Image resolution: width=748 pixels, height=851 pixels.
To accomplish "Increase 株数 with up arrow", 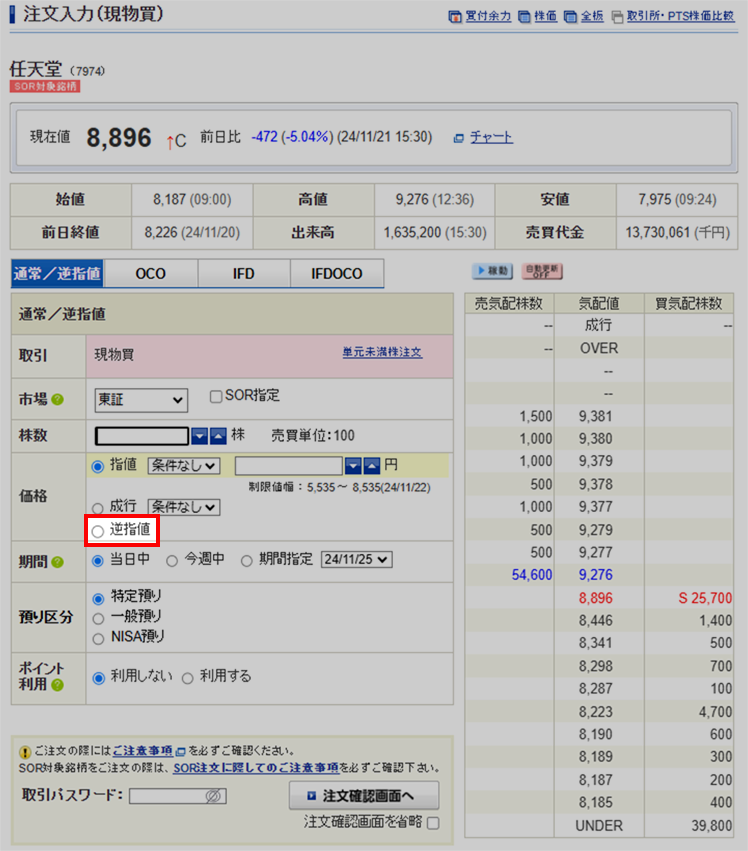I will click(x=218, y=436).
